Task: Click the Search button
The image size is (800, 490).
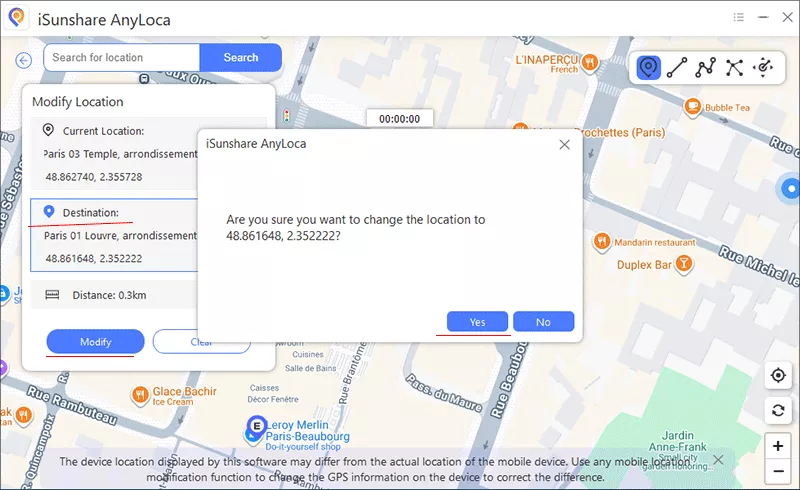Action: pos(241,57)
